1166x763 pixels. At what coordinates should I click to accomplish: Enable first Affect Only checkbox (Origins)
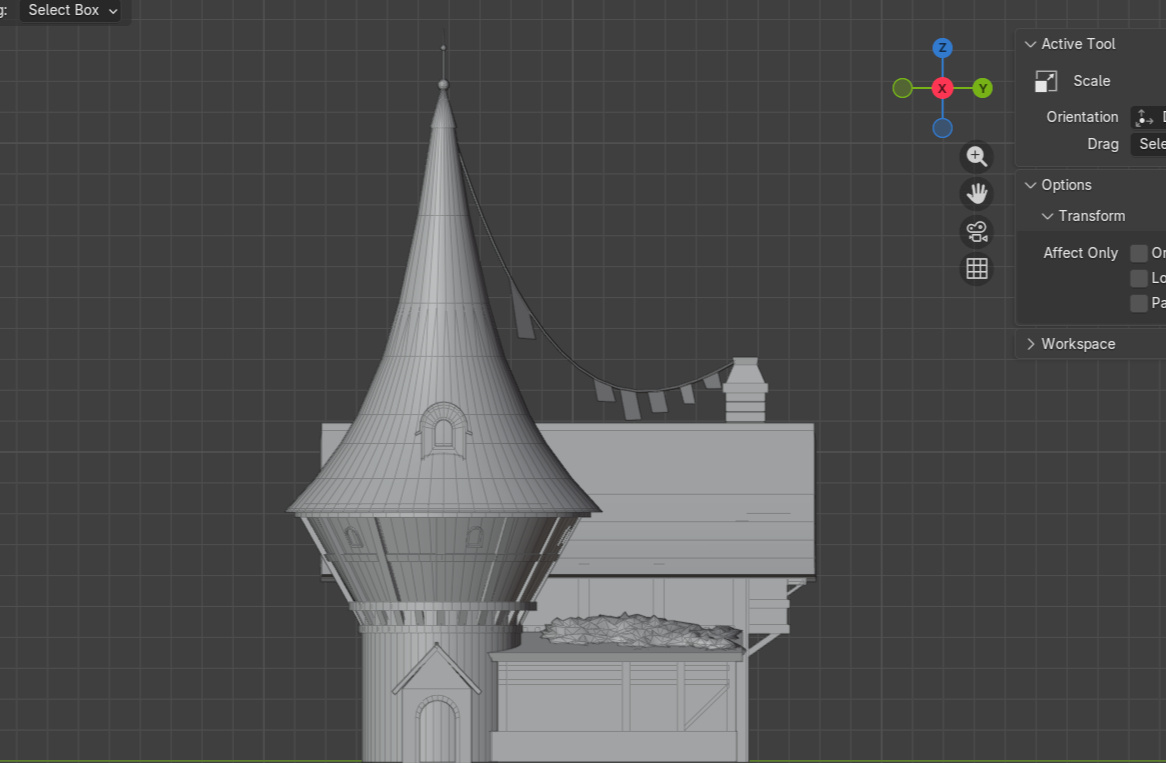1139,253
